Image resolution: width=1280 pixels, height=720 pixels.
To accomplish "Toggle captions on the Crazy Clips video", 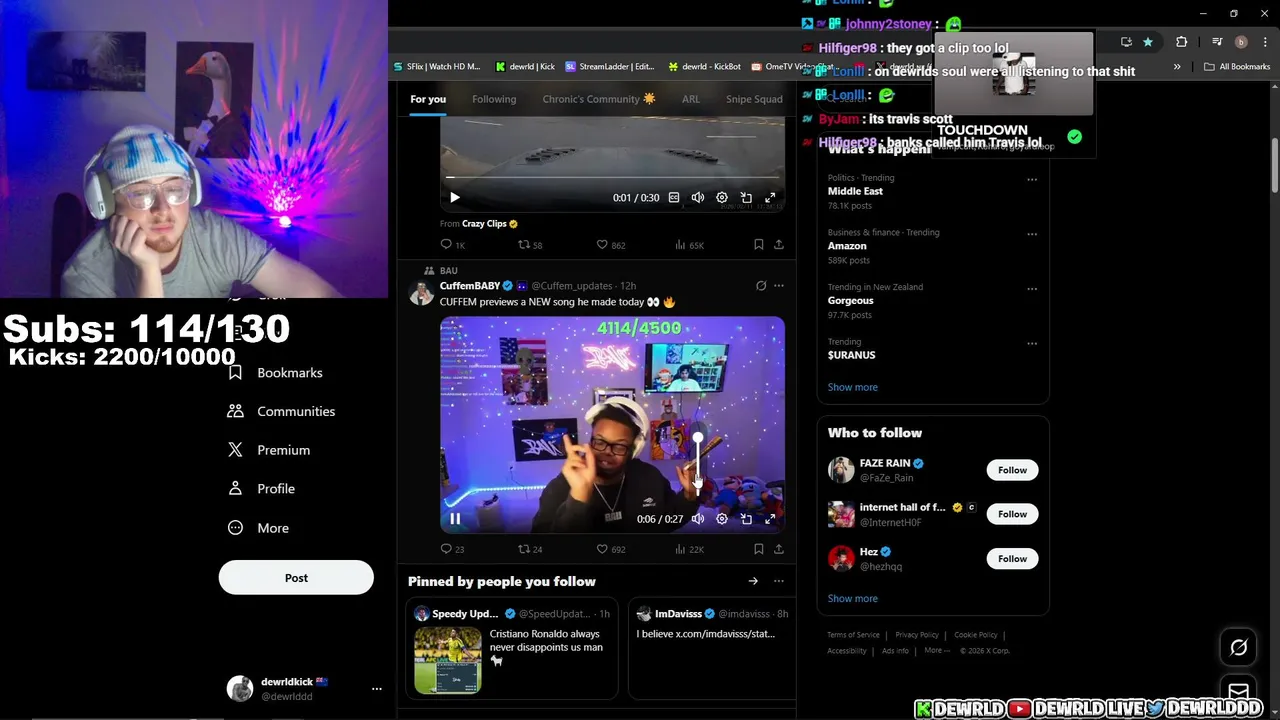I will click(x=674, y=198).
